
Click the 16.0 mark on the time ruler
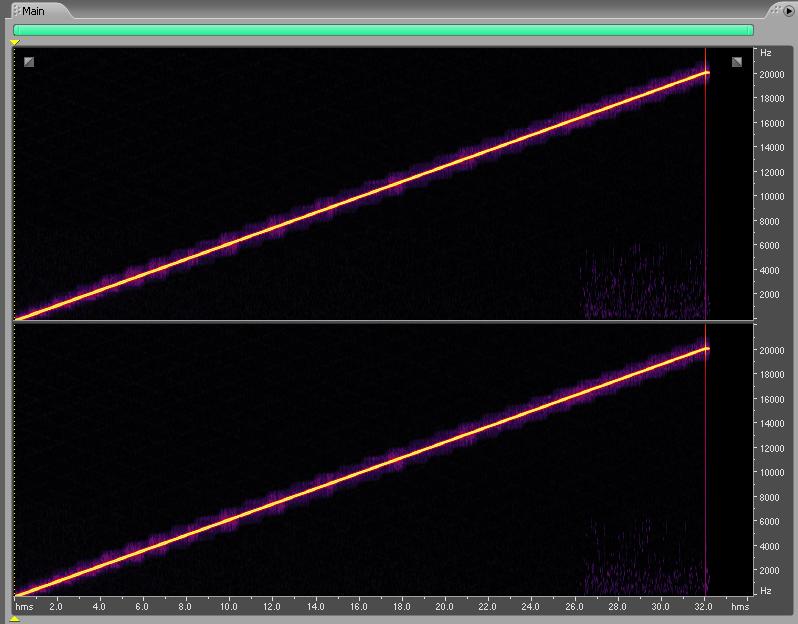(359, 607)
